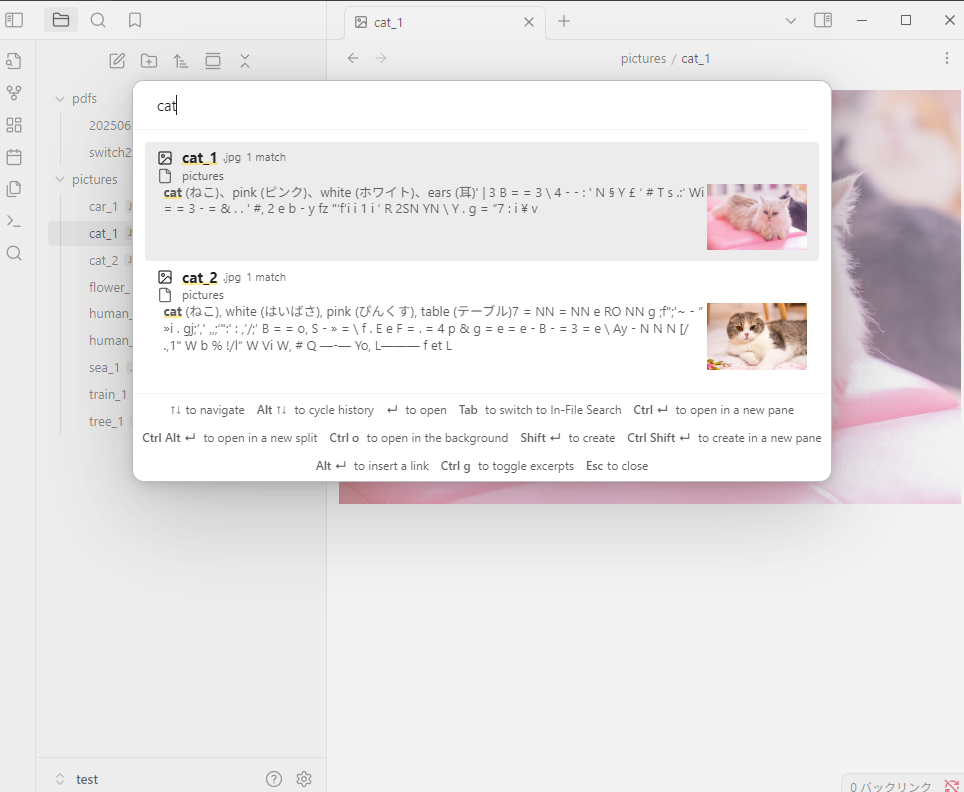Click the cat_1 result thumbnail
964x792 pixels.
pos(757,216)
